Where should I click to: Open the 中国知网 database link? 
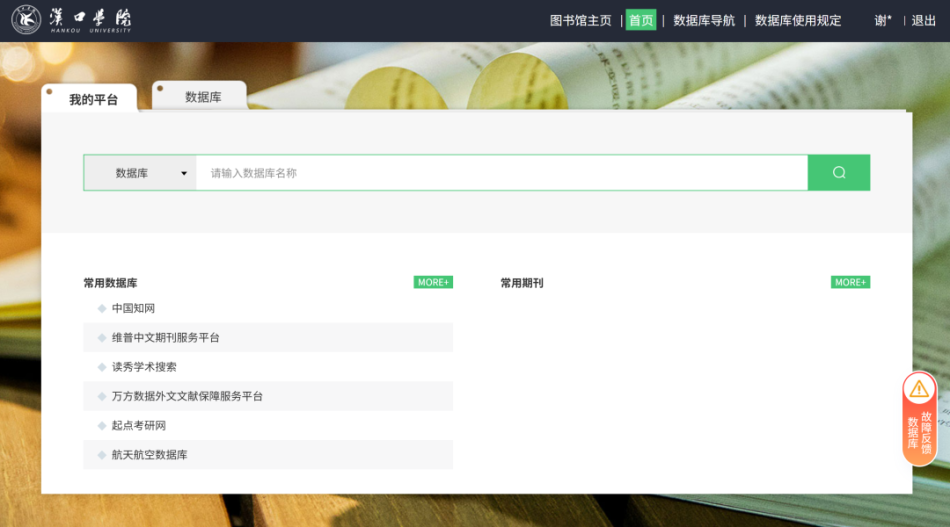pyautogui.click(x=133, y=309)
